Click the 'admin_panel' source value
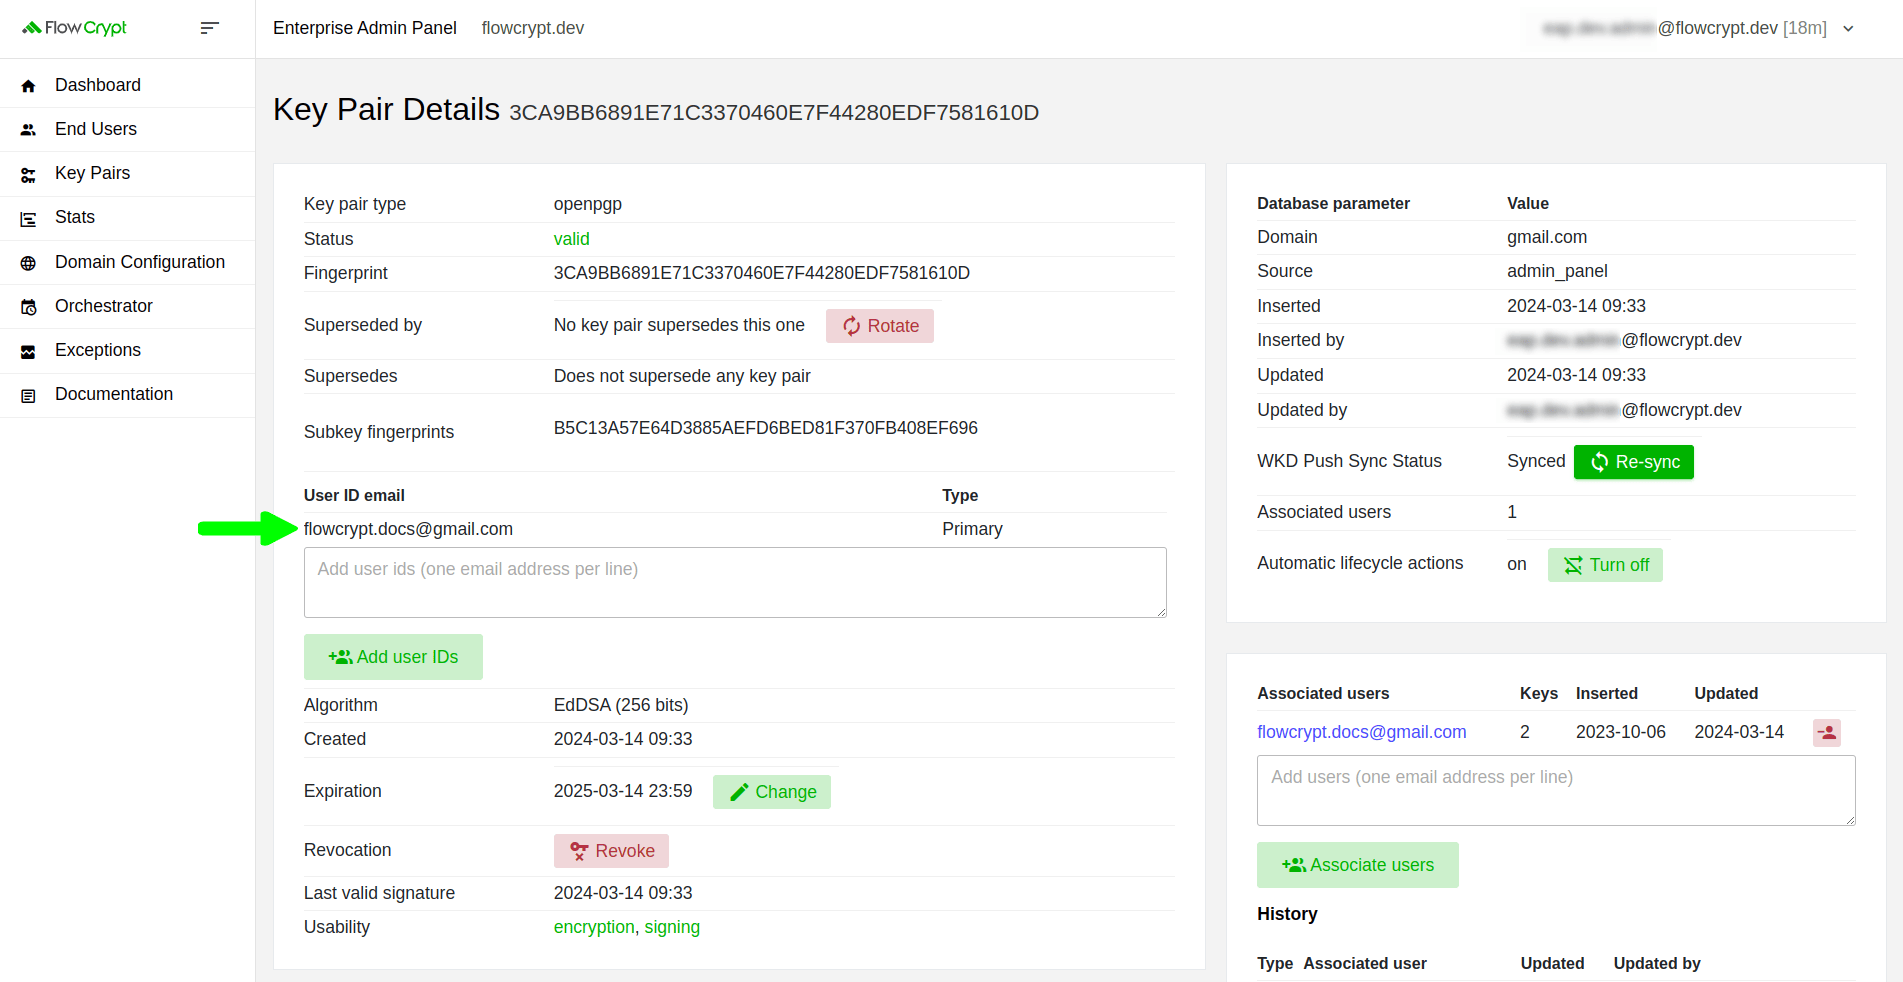Screen dimensions: 1903x982 (1557, 271)
